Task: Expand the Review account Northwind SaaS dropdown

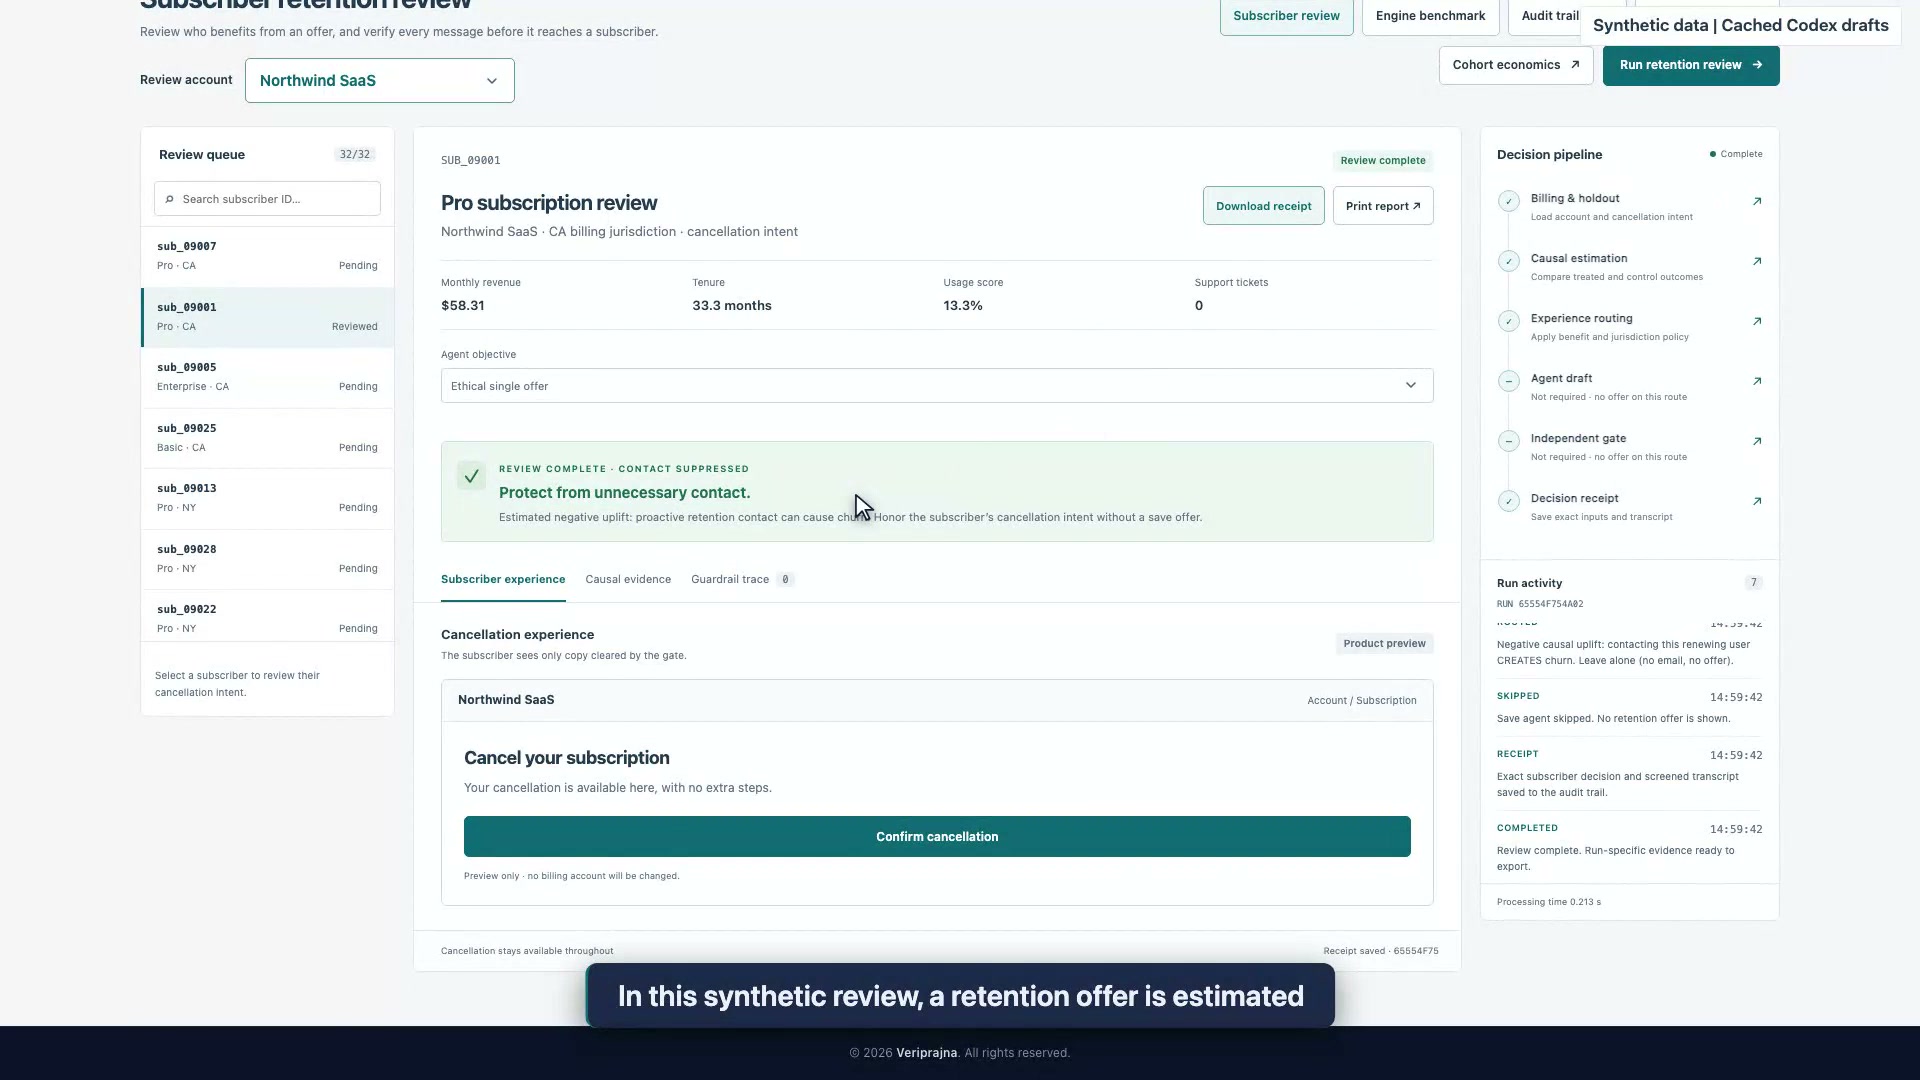Action: pos(380,81)
